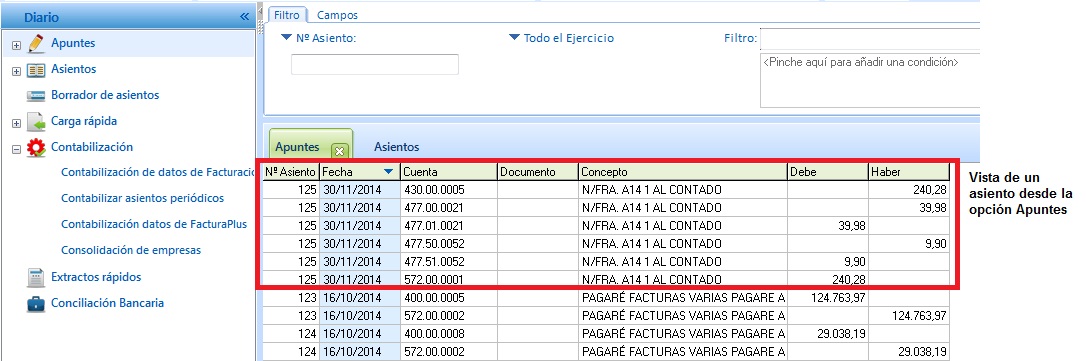Viewport: 1086px width, 361px height.
Task: Expand the Asientos tree node
Action: coord(17,71)
